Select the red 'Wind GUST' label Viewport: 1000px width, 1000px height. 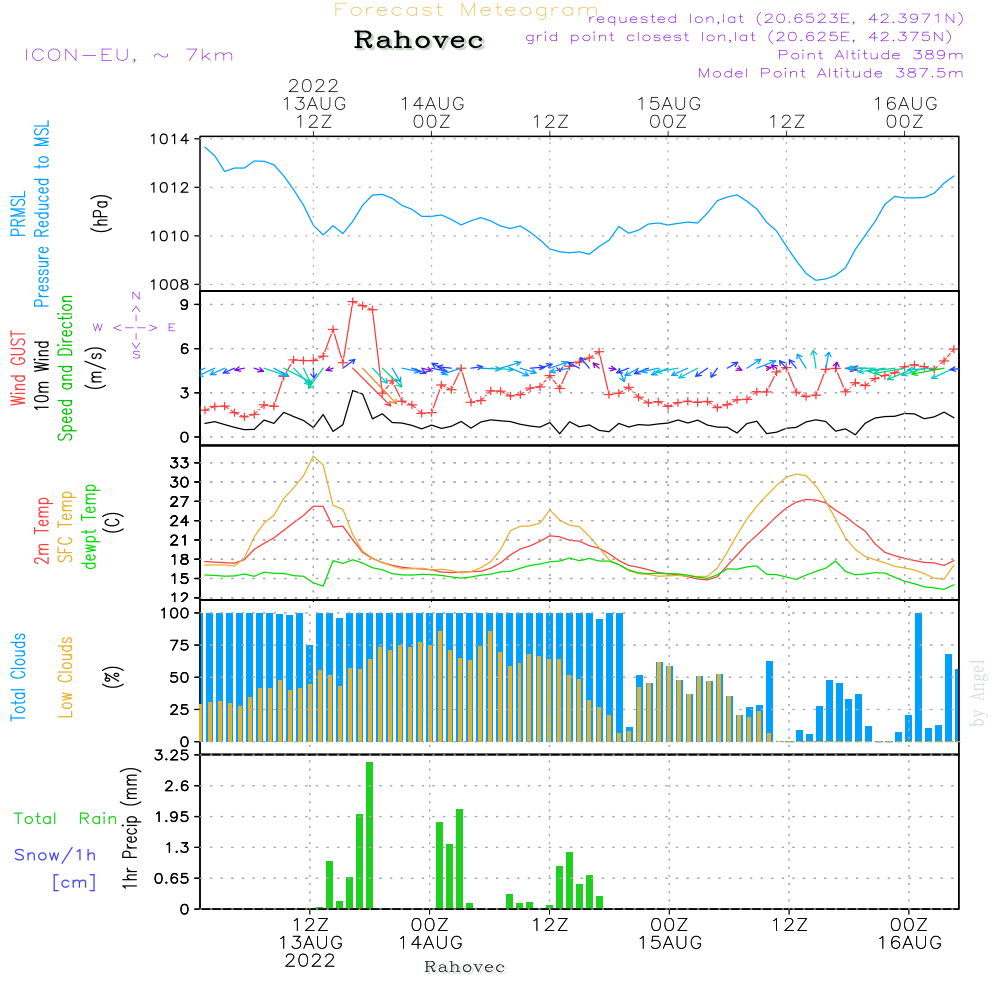(x=18, y=369)
